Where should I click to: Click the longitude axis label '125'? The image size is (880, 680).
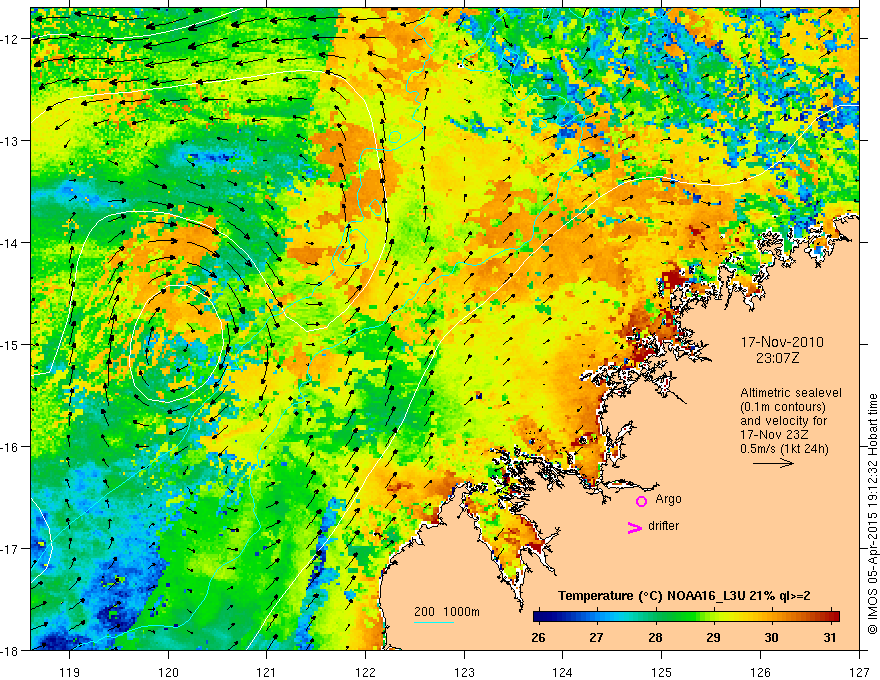(662, 672)
